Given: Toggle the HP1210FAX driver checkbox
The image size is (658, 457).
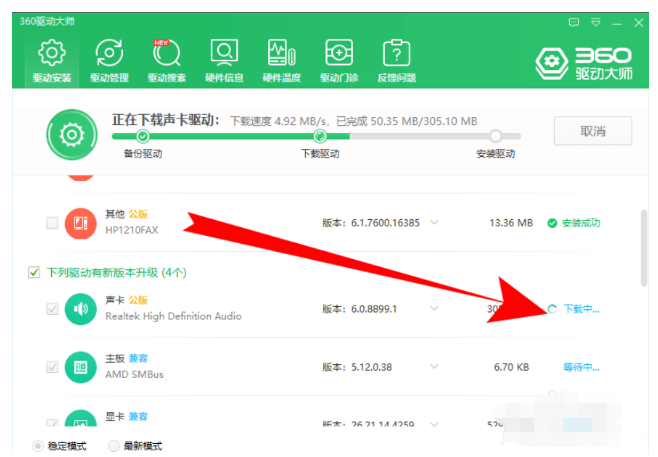Looking at the screenshot, I should coord(52,223).
